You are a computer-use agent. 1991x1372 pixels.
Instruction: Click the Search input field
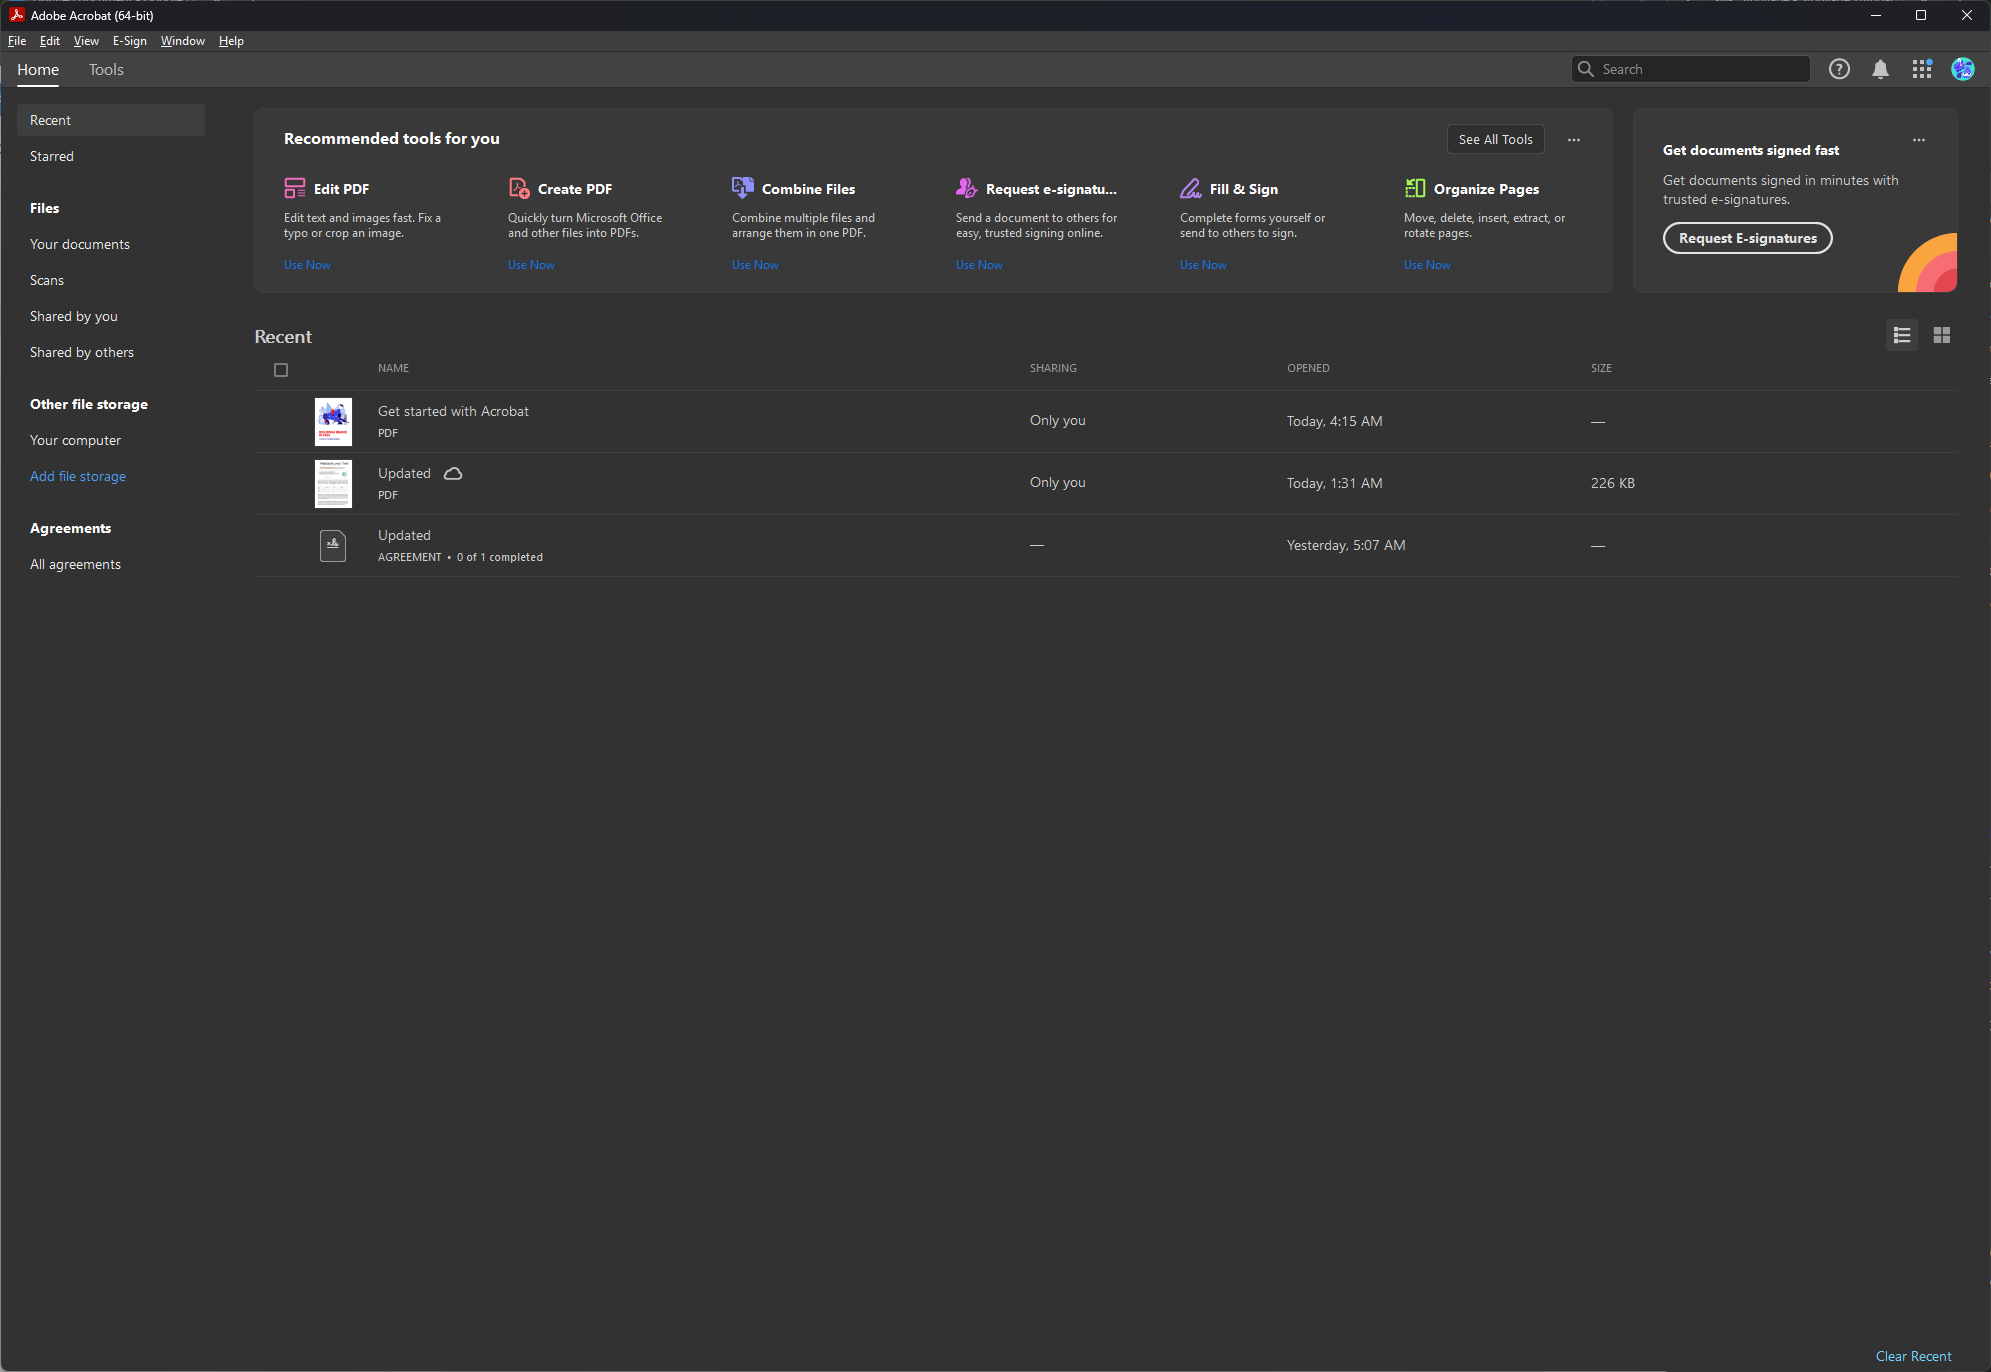pos(1700,69)
